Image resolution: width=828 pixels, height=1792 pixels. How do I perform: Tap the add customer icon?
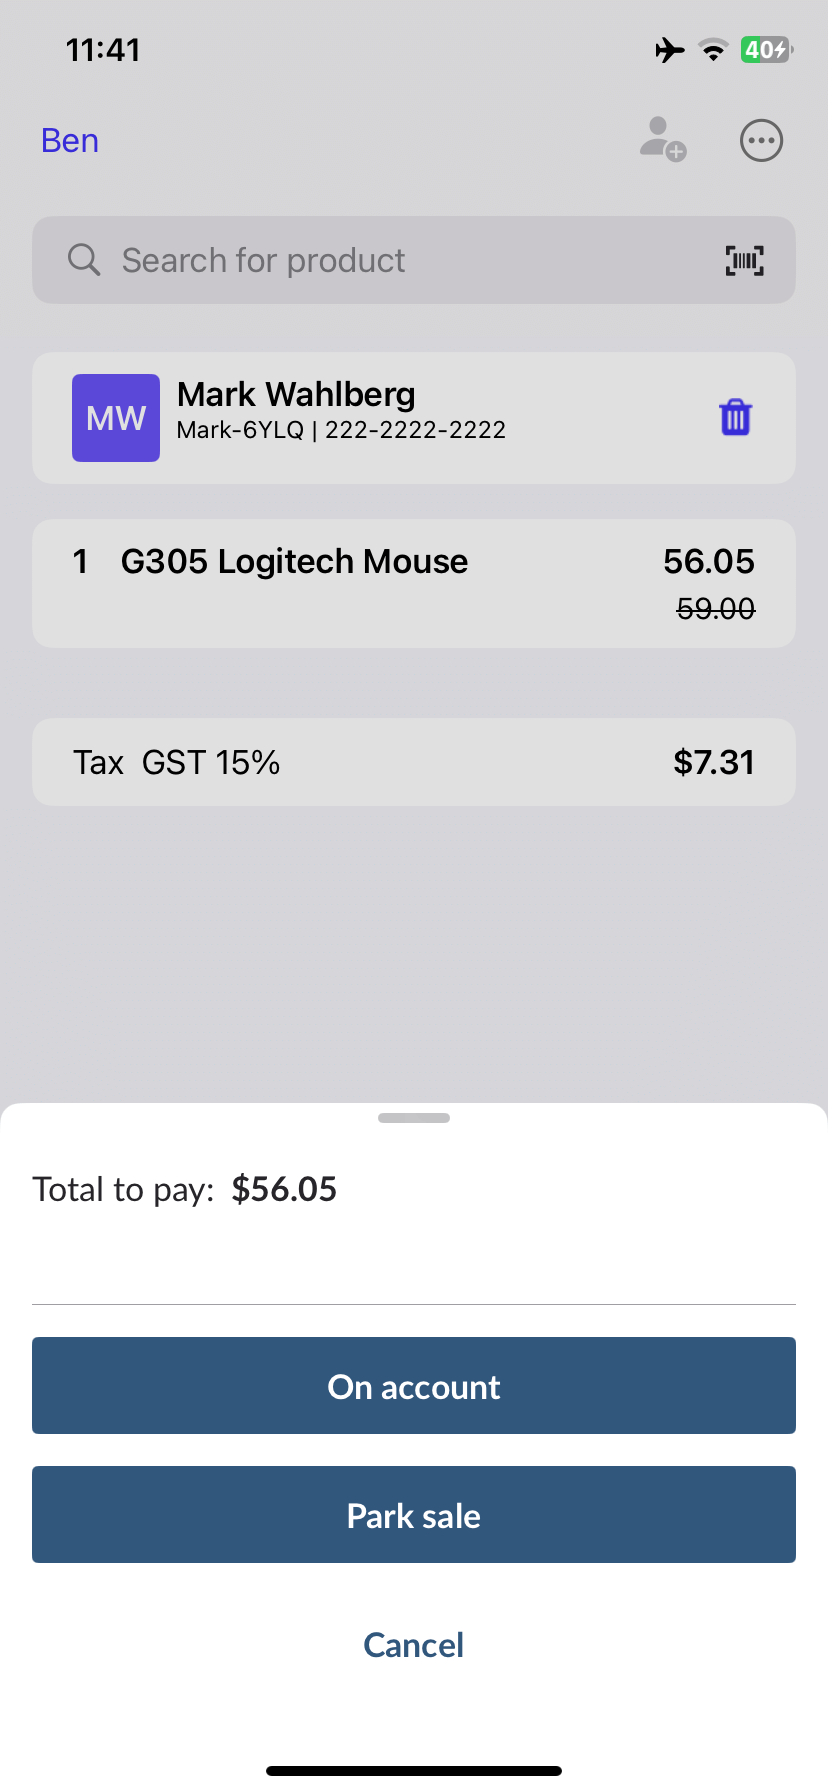[x=662, y=140]
